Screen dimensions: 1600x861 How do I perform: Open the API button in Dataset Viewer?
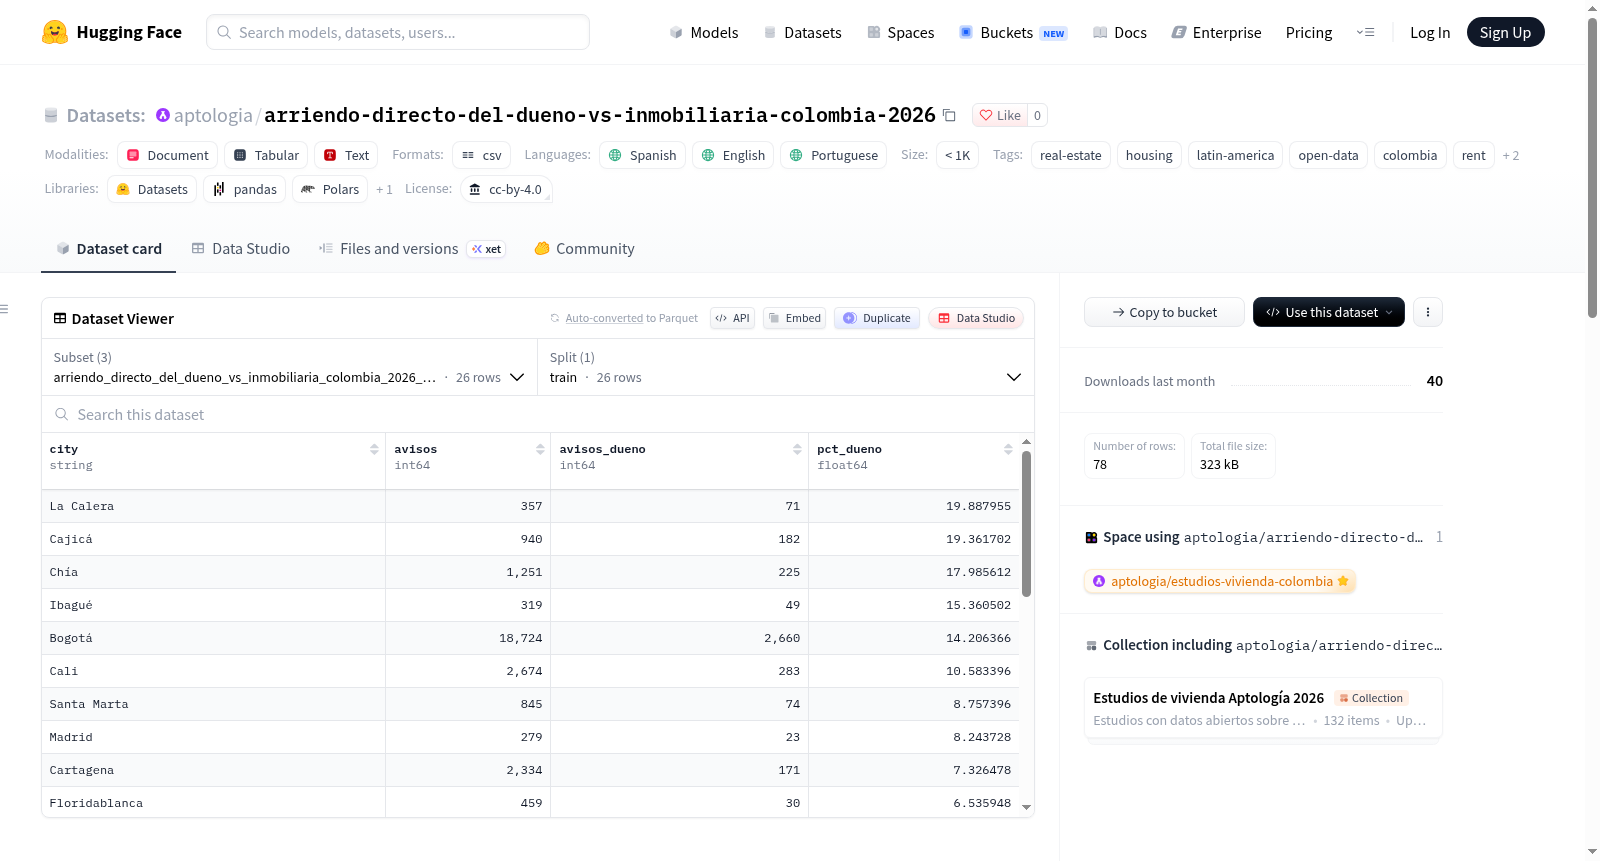pos(732,318)
